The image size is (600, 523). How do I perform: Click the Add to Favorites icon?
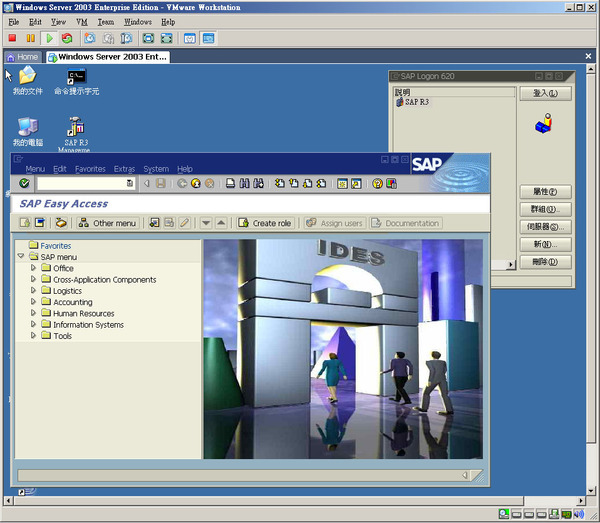[x=154, y=223]
